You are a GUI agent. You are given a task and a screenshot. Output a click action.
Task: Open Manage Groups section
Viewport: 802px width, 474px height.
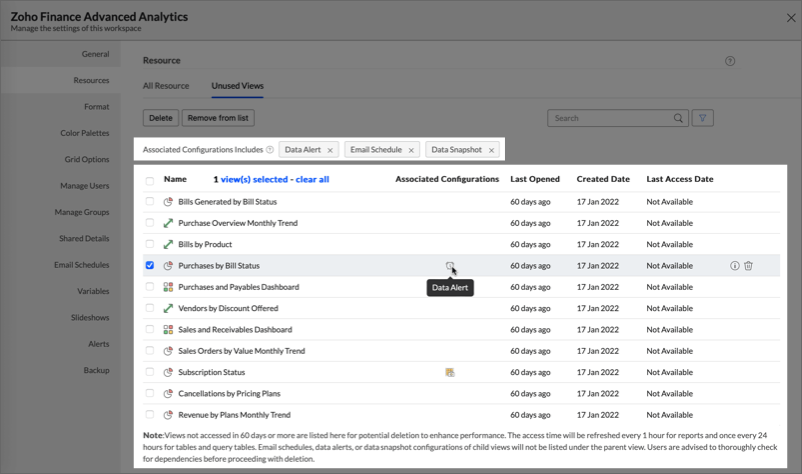tap(60, 212)
